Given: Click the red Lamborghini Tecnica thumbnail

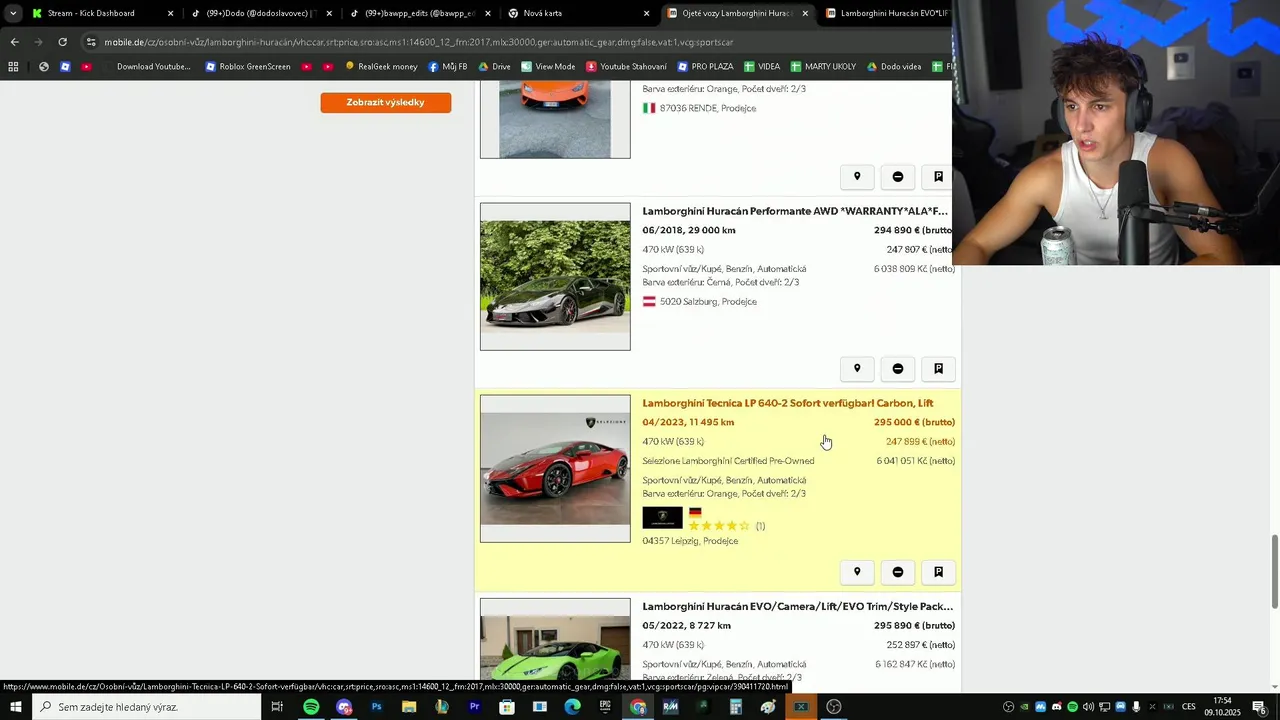Looking at the screenshot, I should click(x=555, y=469).
